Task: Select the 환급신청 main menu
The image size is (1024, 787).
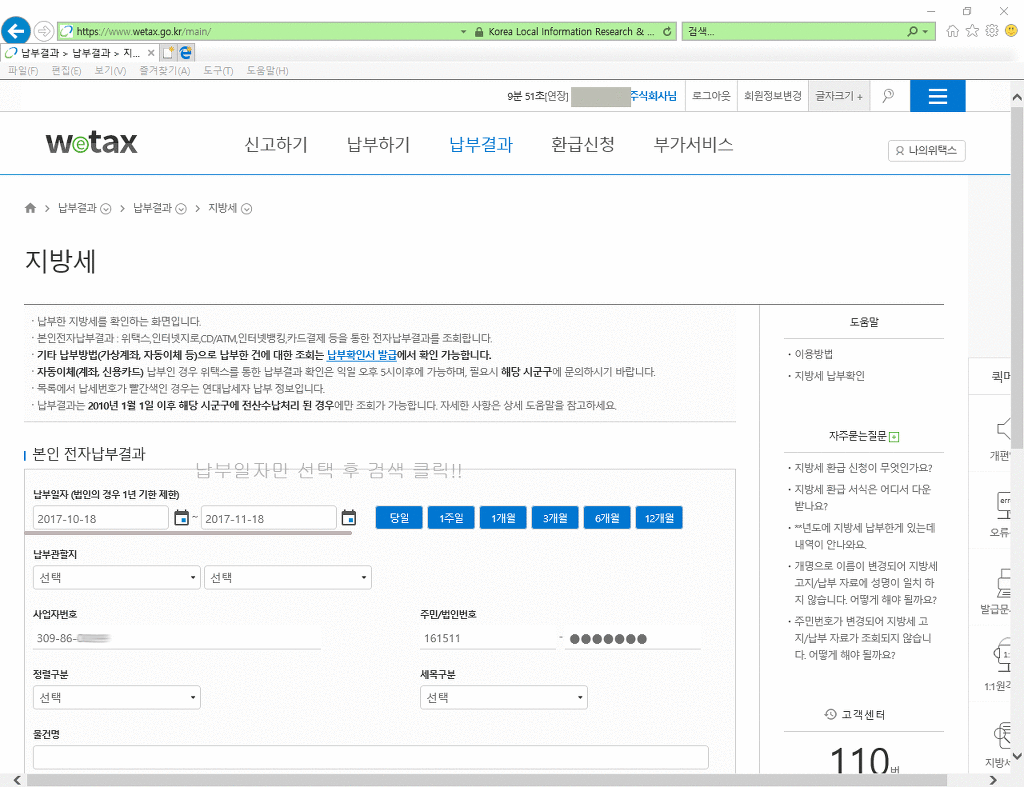Action: (x=583, y=145)
